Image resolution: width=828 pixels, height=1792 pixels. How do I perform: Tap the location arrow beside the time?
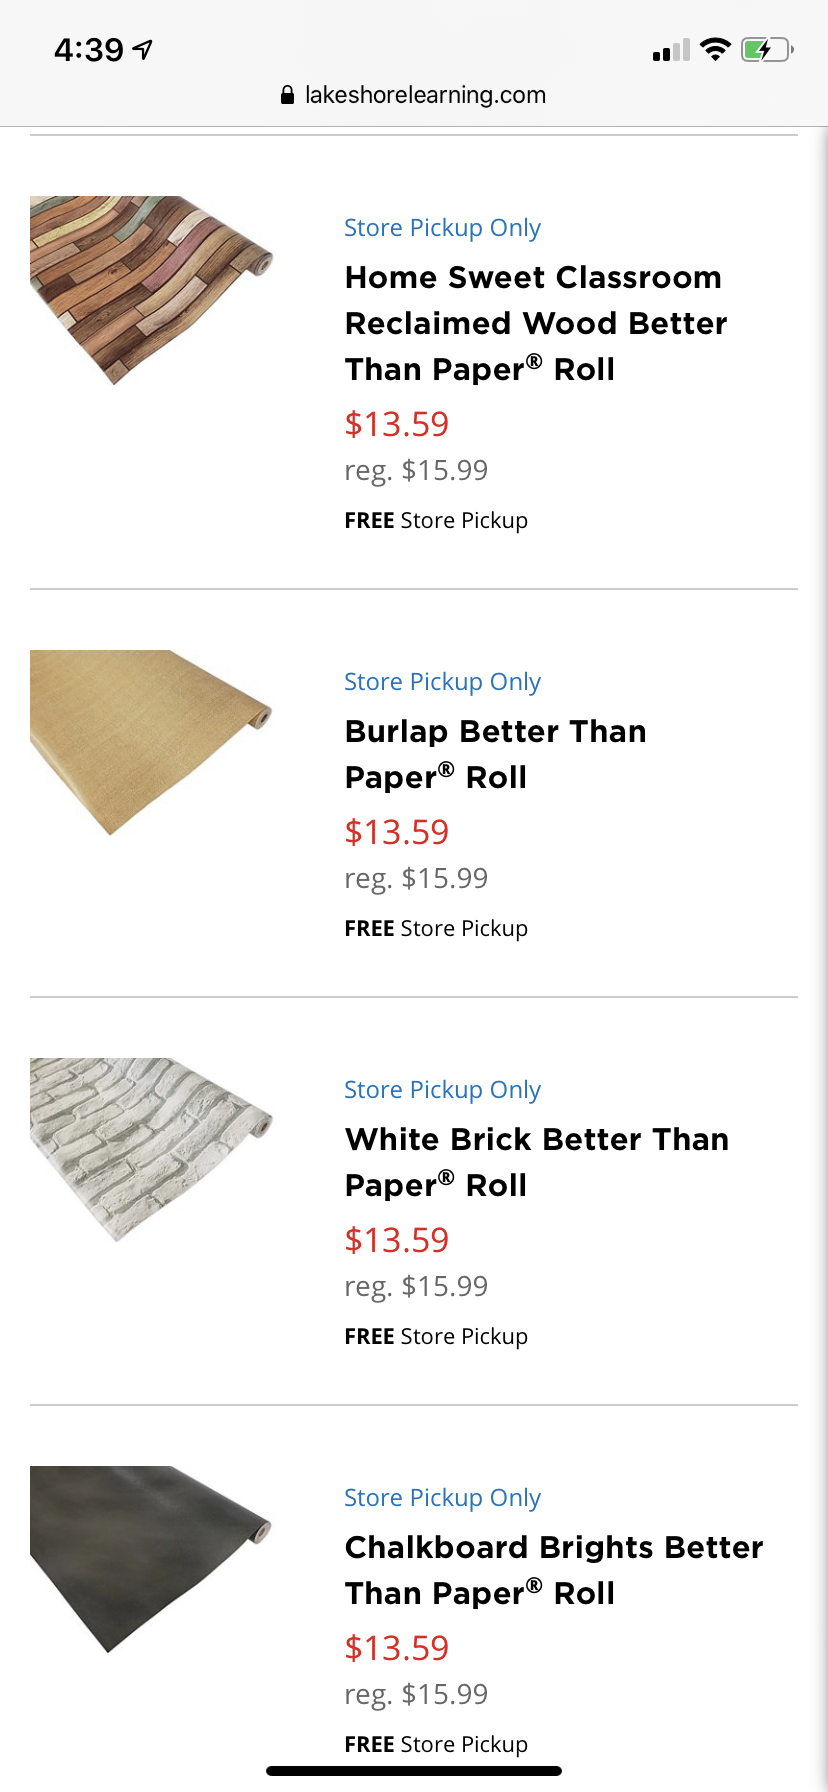tap(143, 49)
